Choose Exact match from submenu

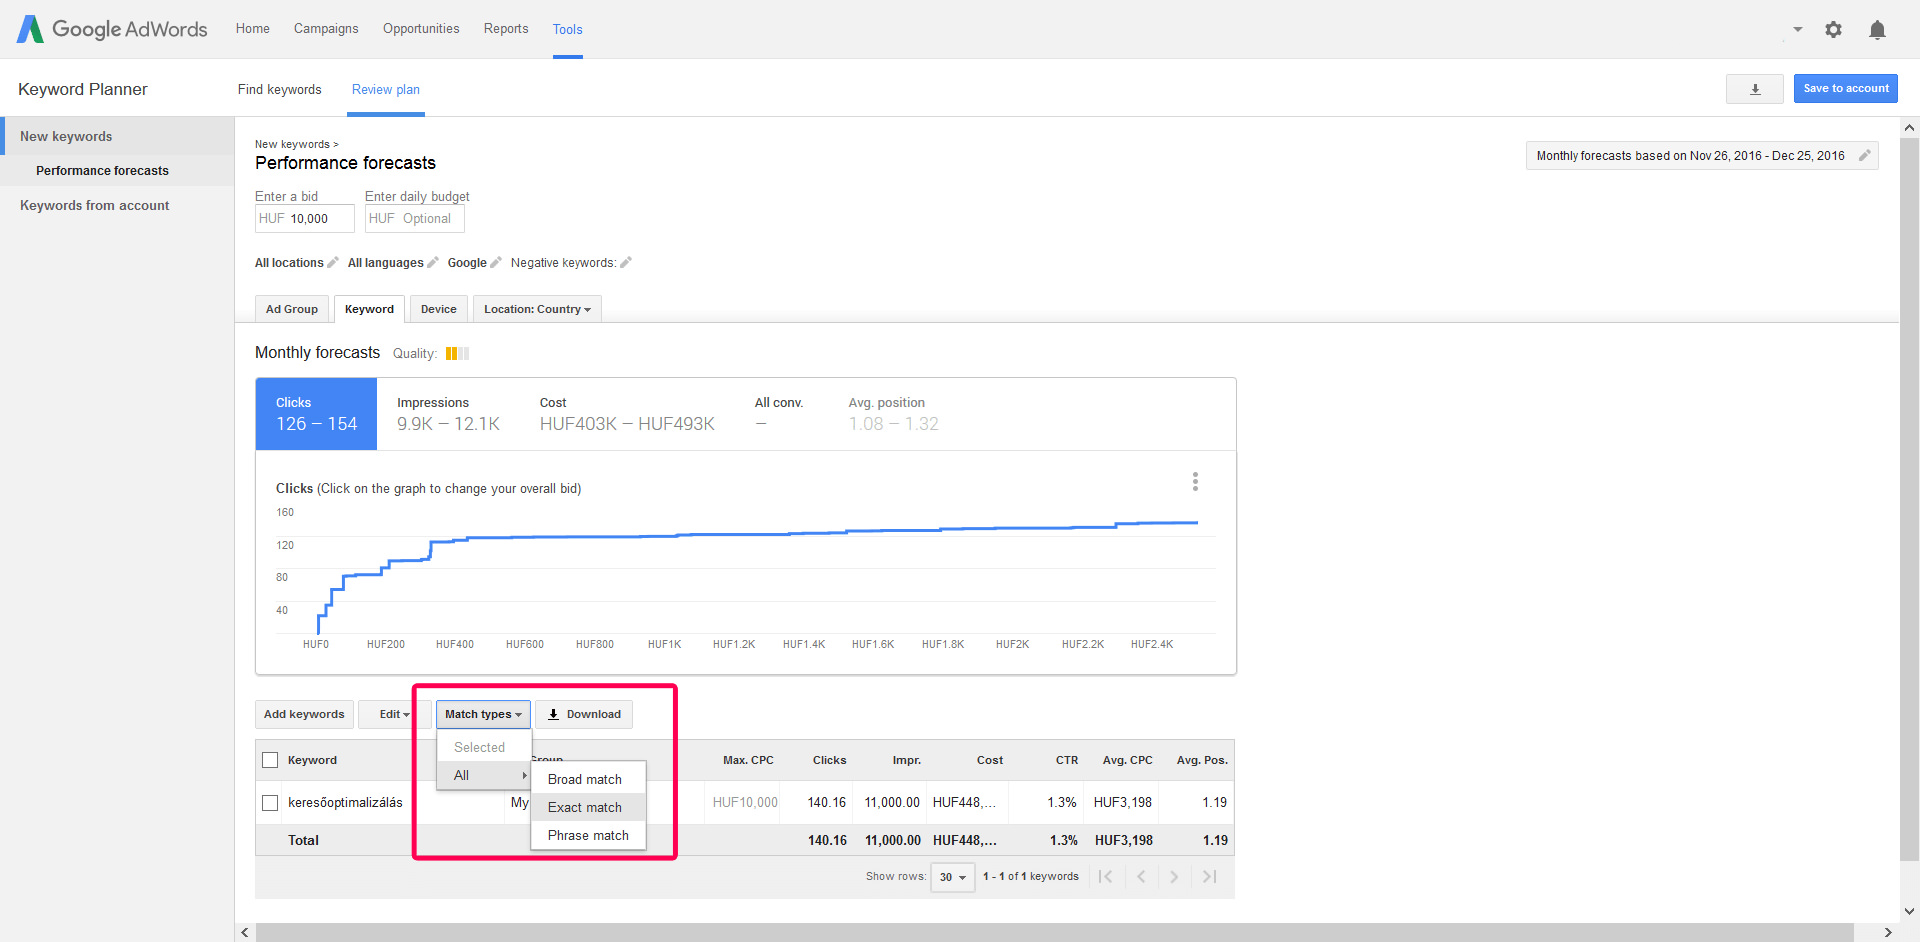(x=588, y=807)
